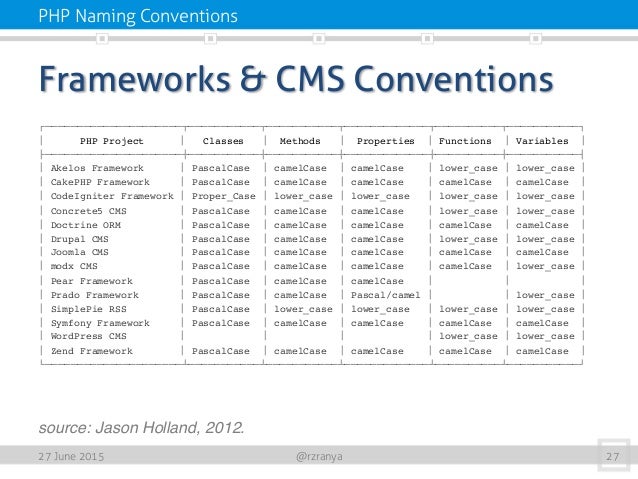Click the Functions cell for Doctrine ORM
This screenshot has height=479, width=638.
click(465, 225)
